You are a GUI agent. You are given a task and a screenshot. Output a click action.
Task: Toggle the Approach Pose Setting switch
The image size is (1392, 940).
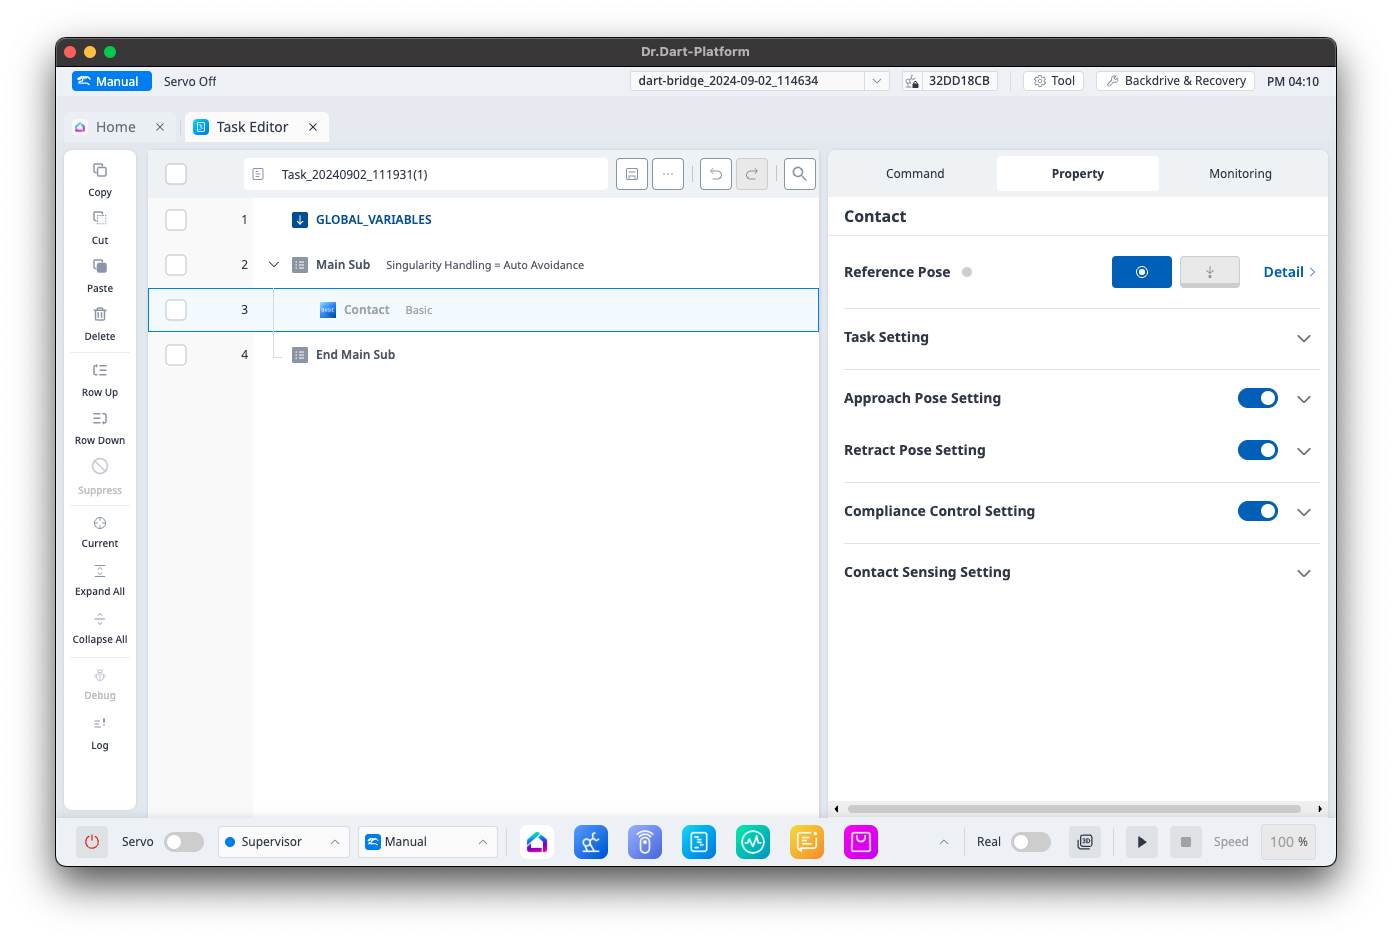[x=1257, y=398]
